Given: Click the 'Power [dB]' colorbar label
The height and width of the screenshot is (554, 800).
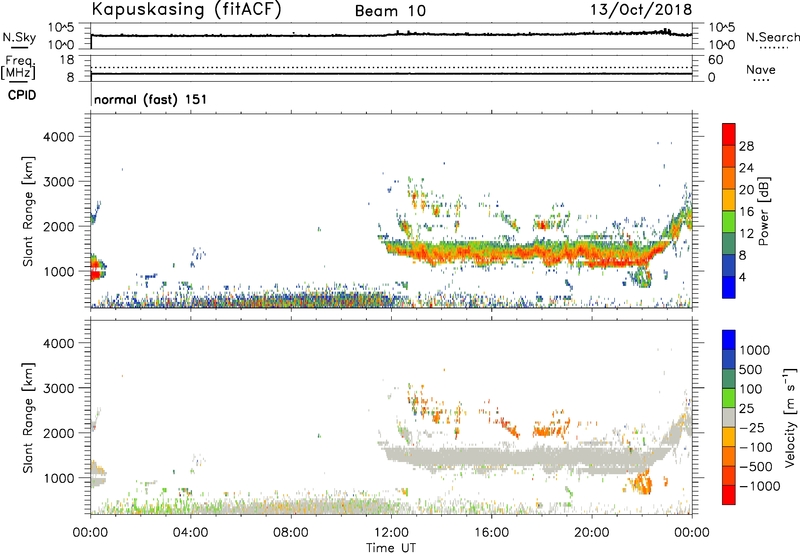Looking at the screenshot, I should pos(764,211).
